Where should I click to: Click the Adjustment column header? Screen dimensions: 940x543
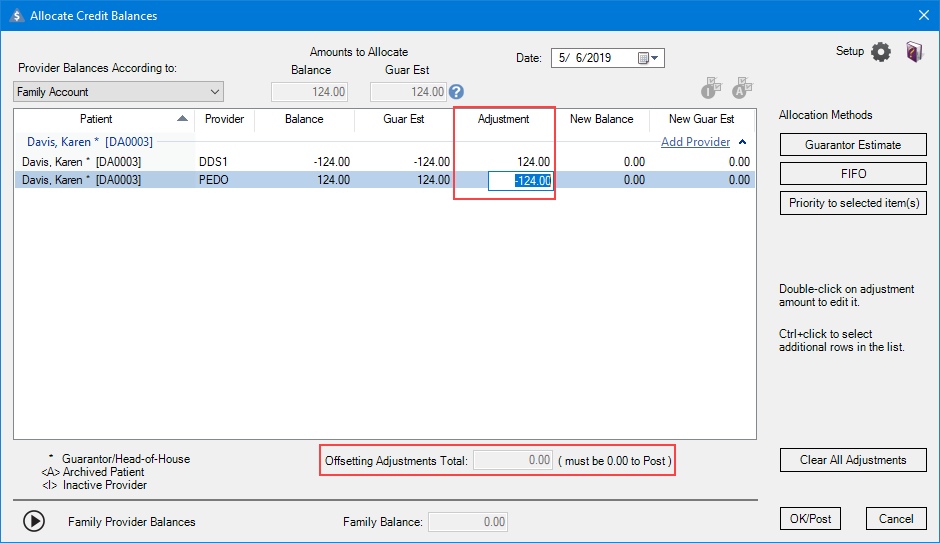click(x=503, y=119)
